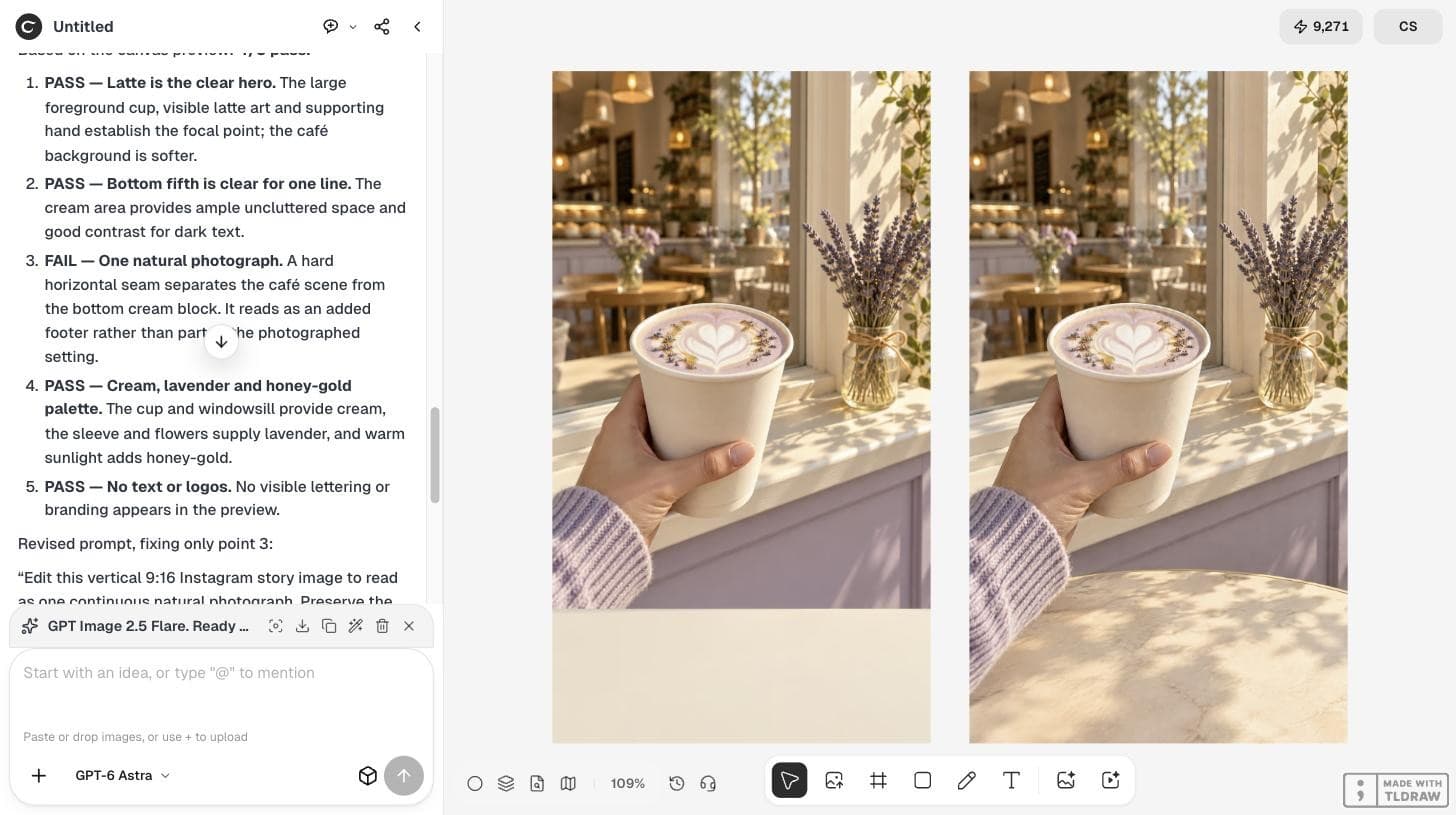1456x815 pixels.
Task: Open the GPT-6 Astra model dropdown
Action: [x=122, y=775]
